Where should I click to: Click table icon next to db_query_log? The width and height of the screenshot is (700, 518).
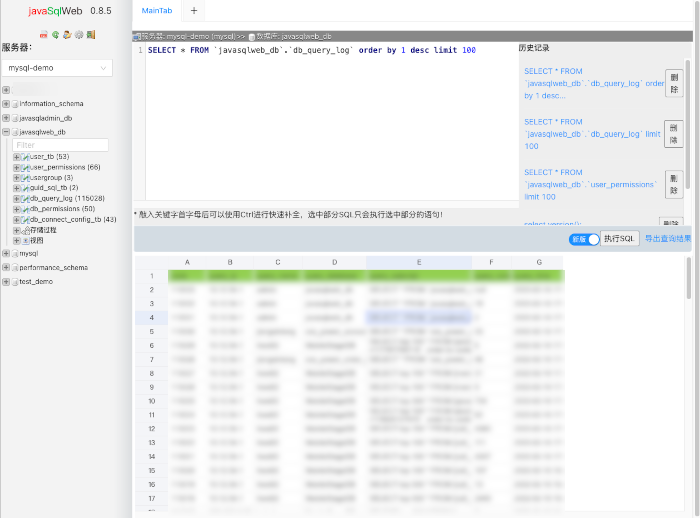(x=26, y=199)
